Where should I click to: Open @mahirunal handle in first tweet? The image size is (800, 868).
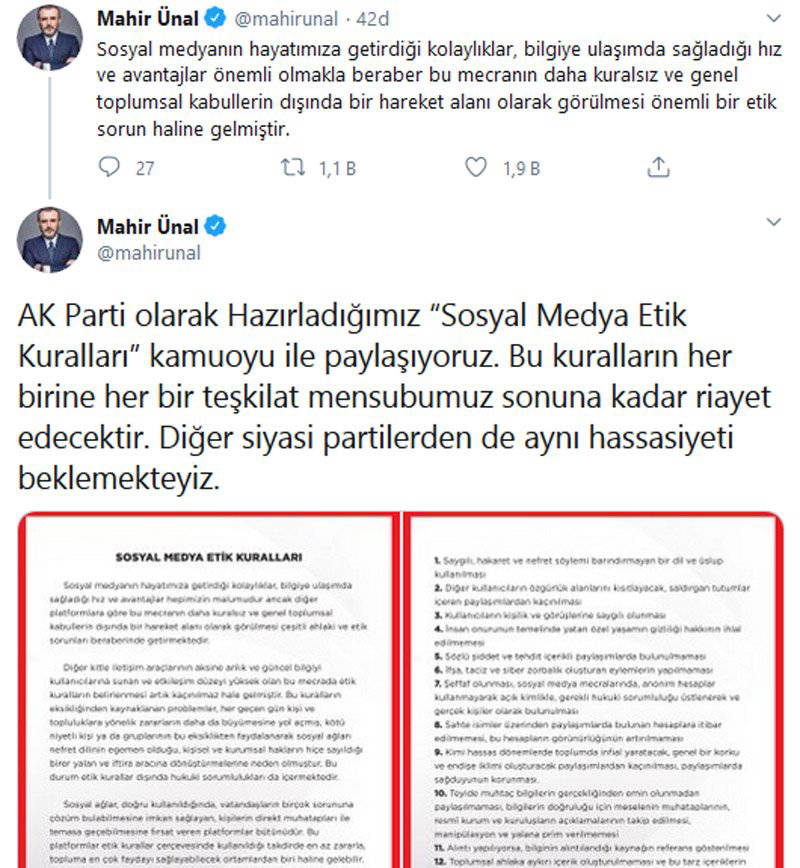[x=286, y=19]
